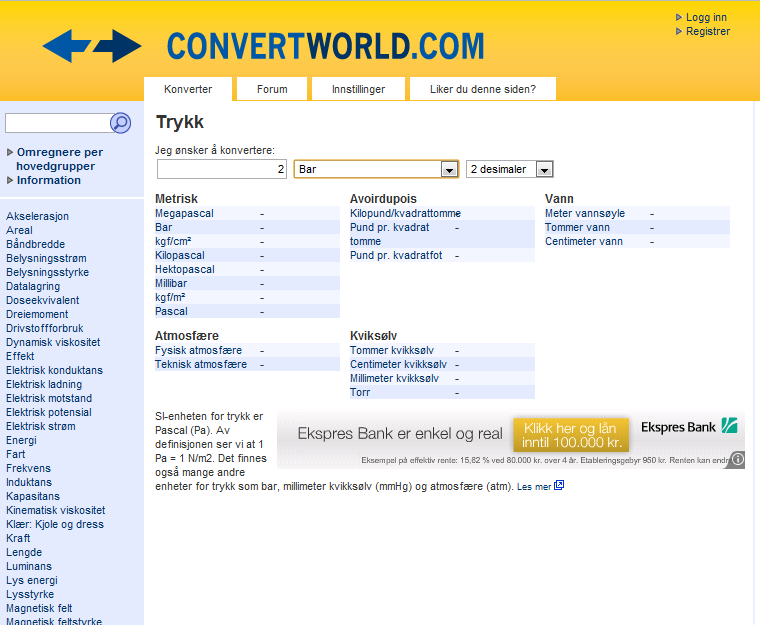Click the CONVERTWORLD.COM site title
This screenshot has width=760, height=625.
point(325,47)
